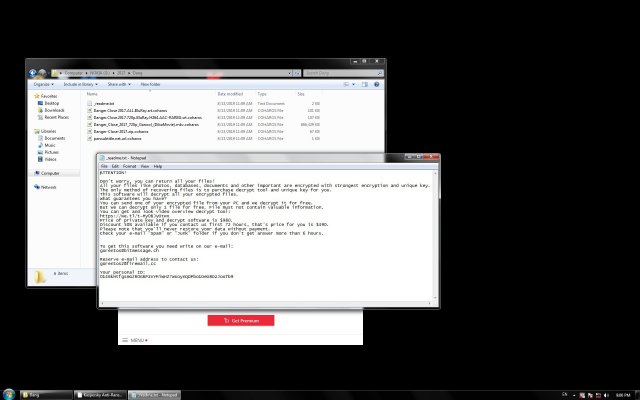640x400 pixels.
Task: Click the magnifier icon in Explorer search
Action: coord(380,73)
